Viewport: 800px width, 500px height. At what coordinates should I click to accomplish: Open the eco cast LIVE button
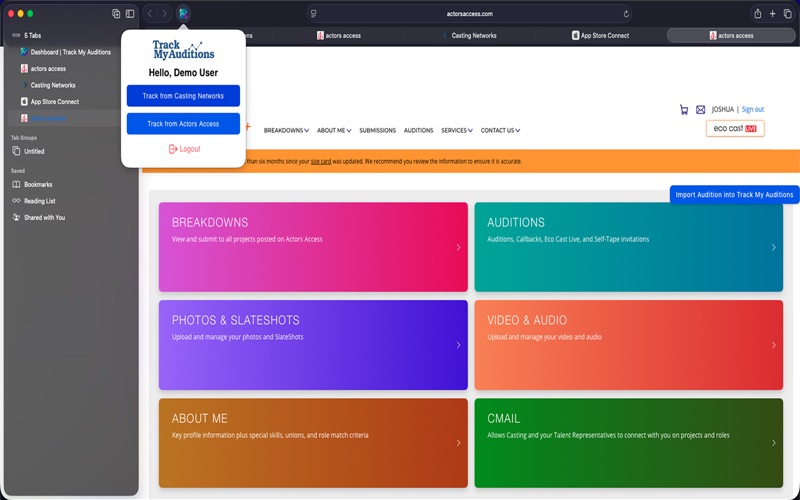coord(735,129)
